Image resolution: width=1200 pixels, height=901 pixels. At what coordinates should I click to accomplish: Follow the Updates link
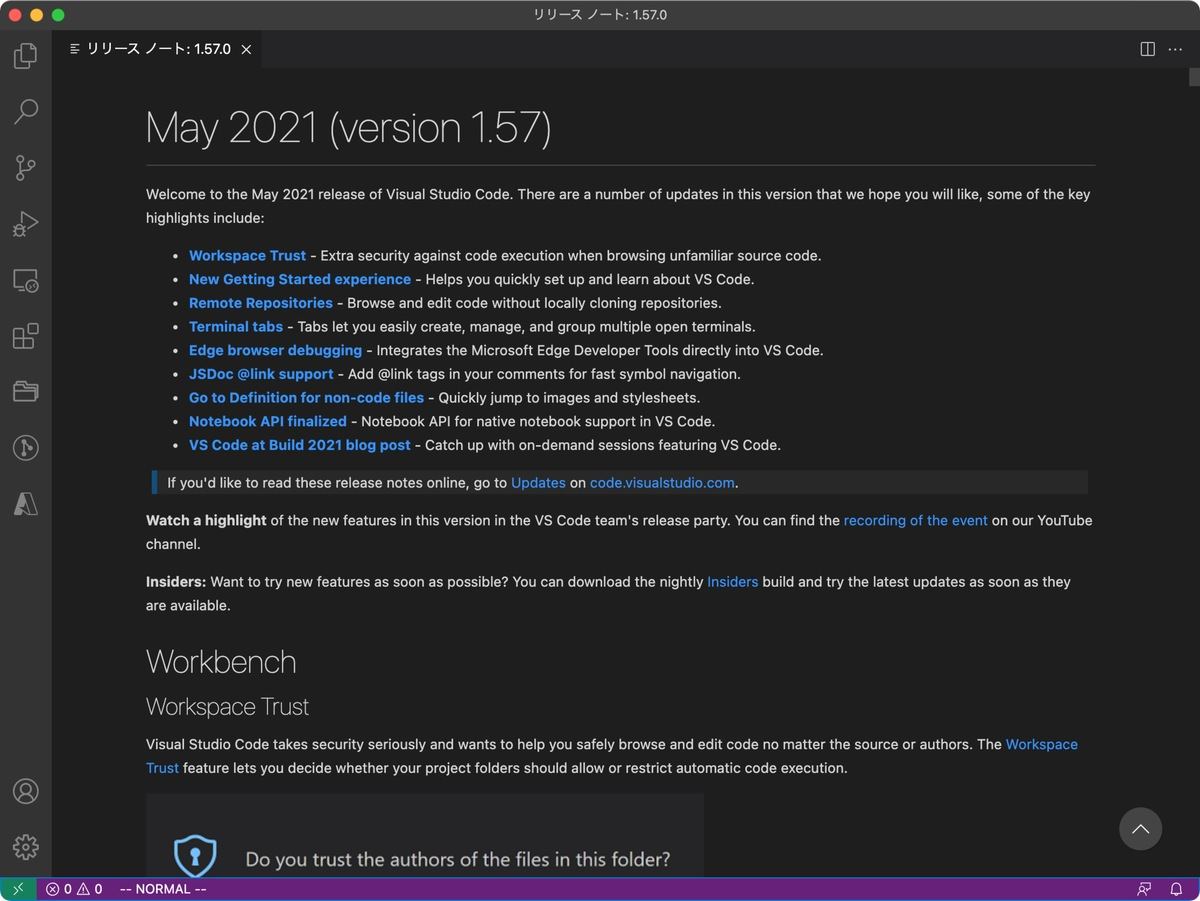click(538, 483)
